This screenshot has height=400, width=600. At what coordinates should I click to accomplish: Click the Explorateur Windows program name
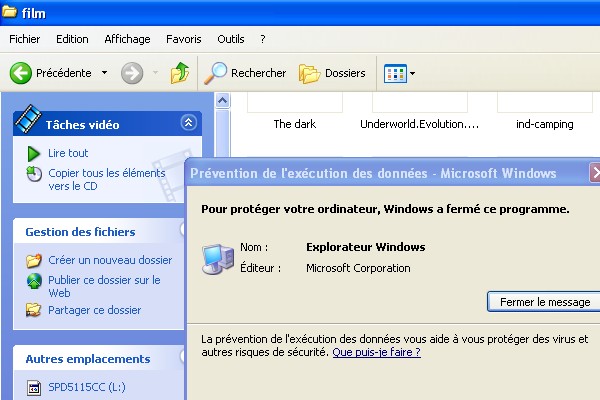tap(365, 247)
